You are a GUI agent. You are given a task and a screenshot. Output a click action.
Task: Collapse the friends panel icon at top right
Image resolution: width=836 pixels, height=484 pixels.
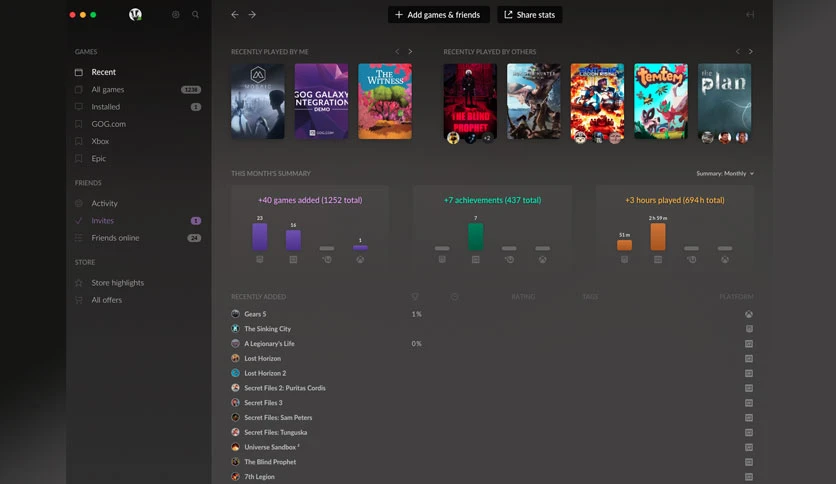[x=750, y=14]
